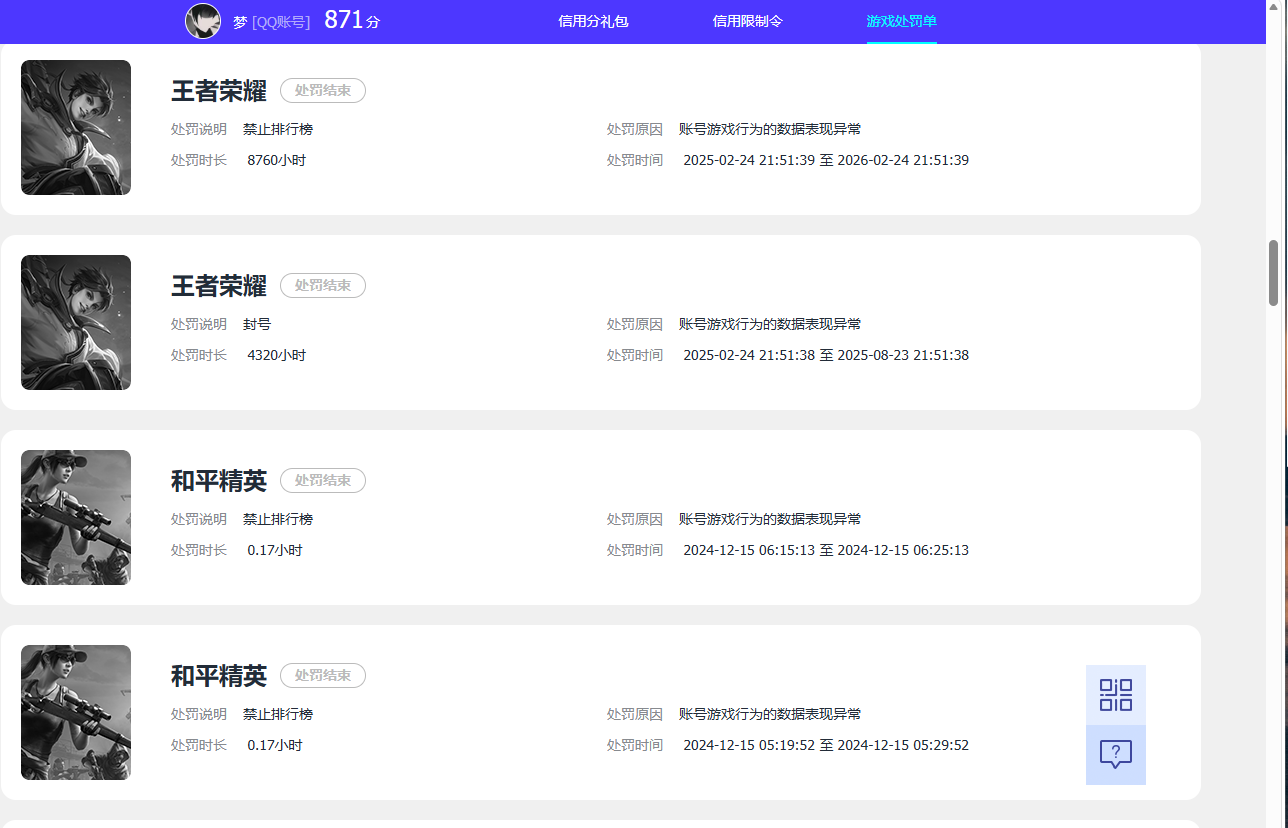Click 账号游戏行为的数据表现异常 in the 封号 card
Screen dimensions: 1288x828
pos(770,324)
